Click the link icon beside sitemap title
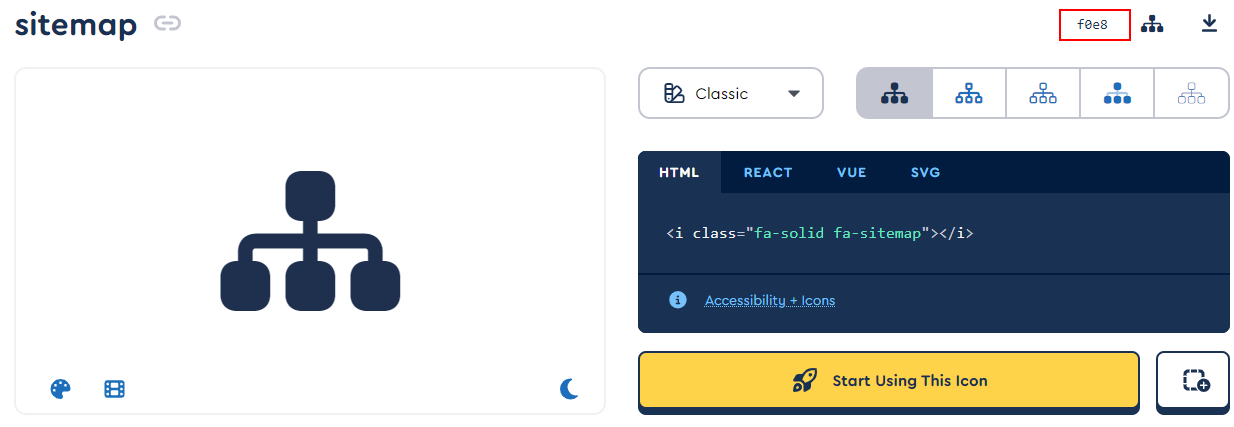Viewport: 1234px width, 427px height. tap(167, 24)
